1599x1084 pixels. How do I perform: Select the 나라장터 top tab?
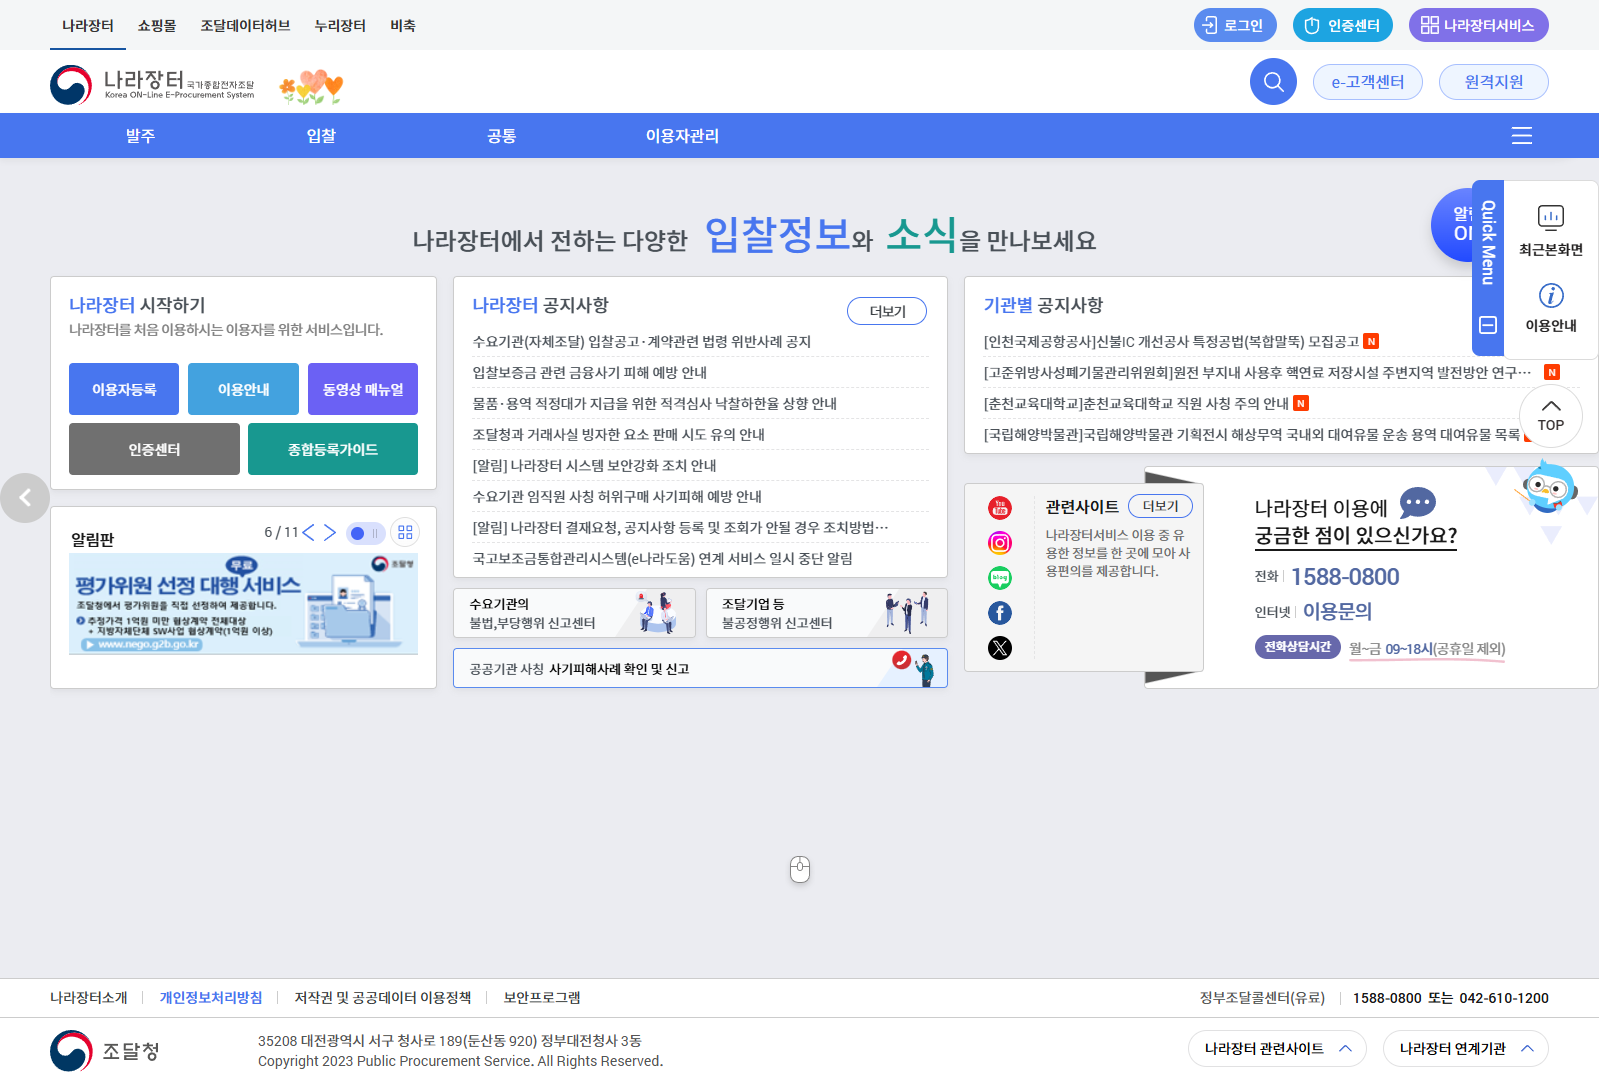tap(88, 25)
